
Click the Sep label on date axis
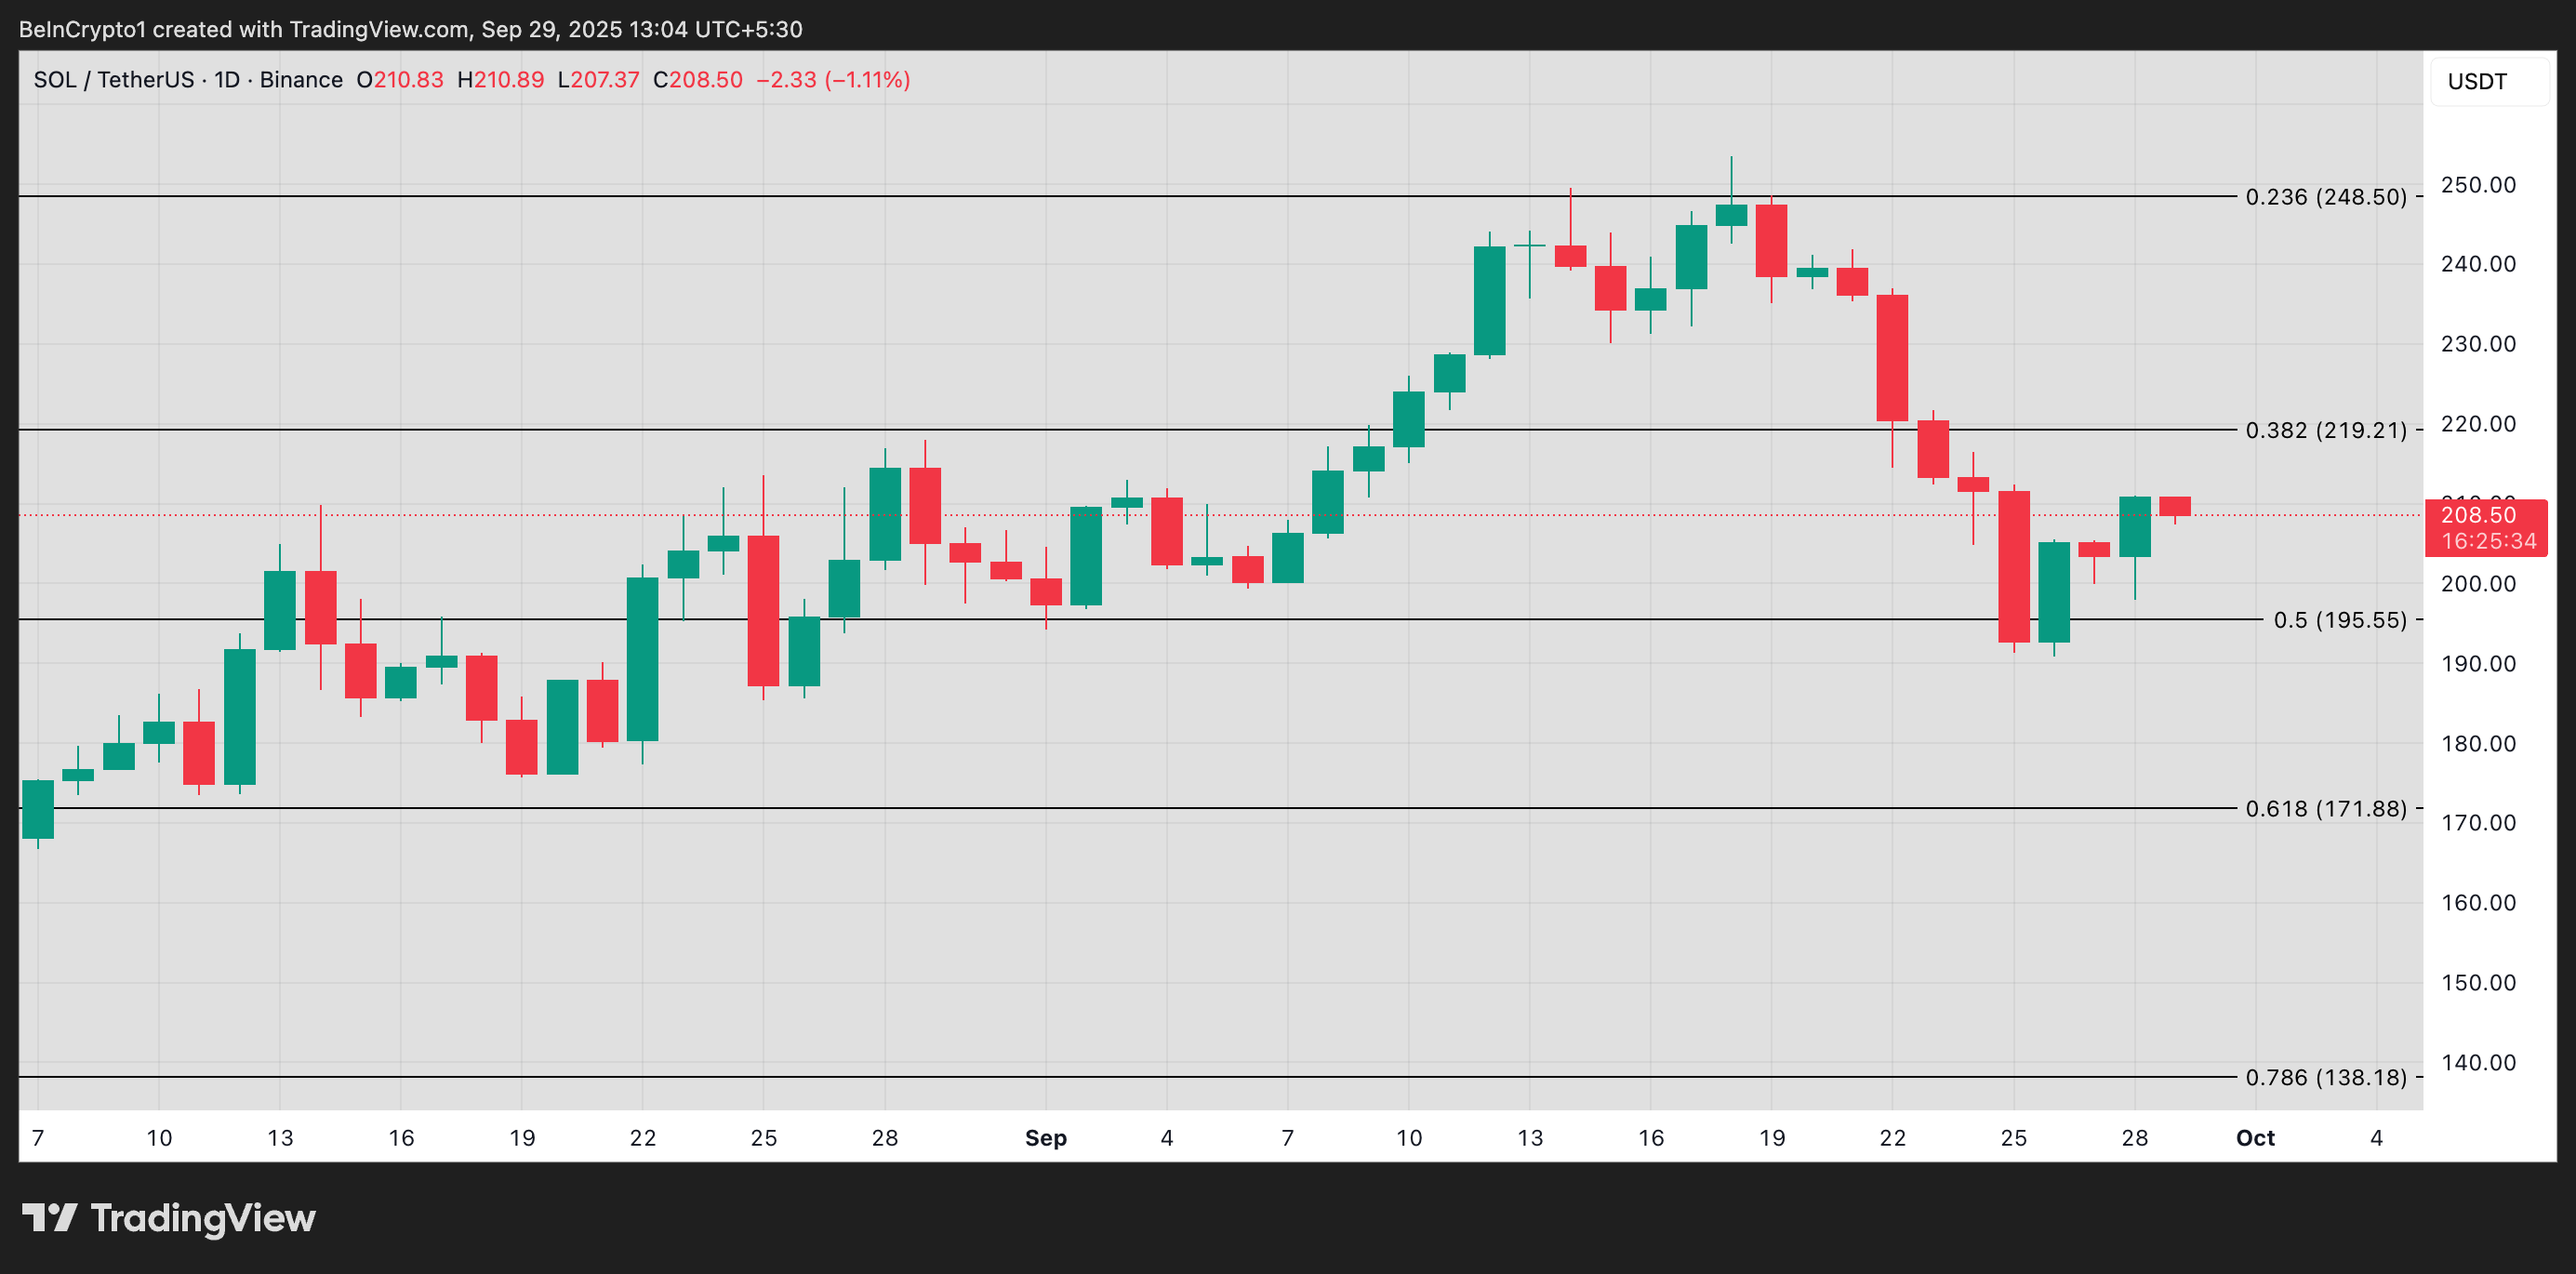click(x=1045, y=1138)
